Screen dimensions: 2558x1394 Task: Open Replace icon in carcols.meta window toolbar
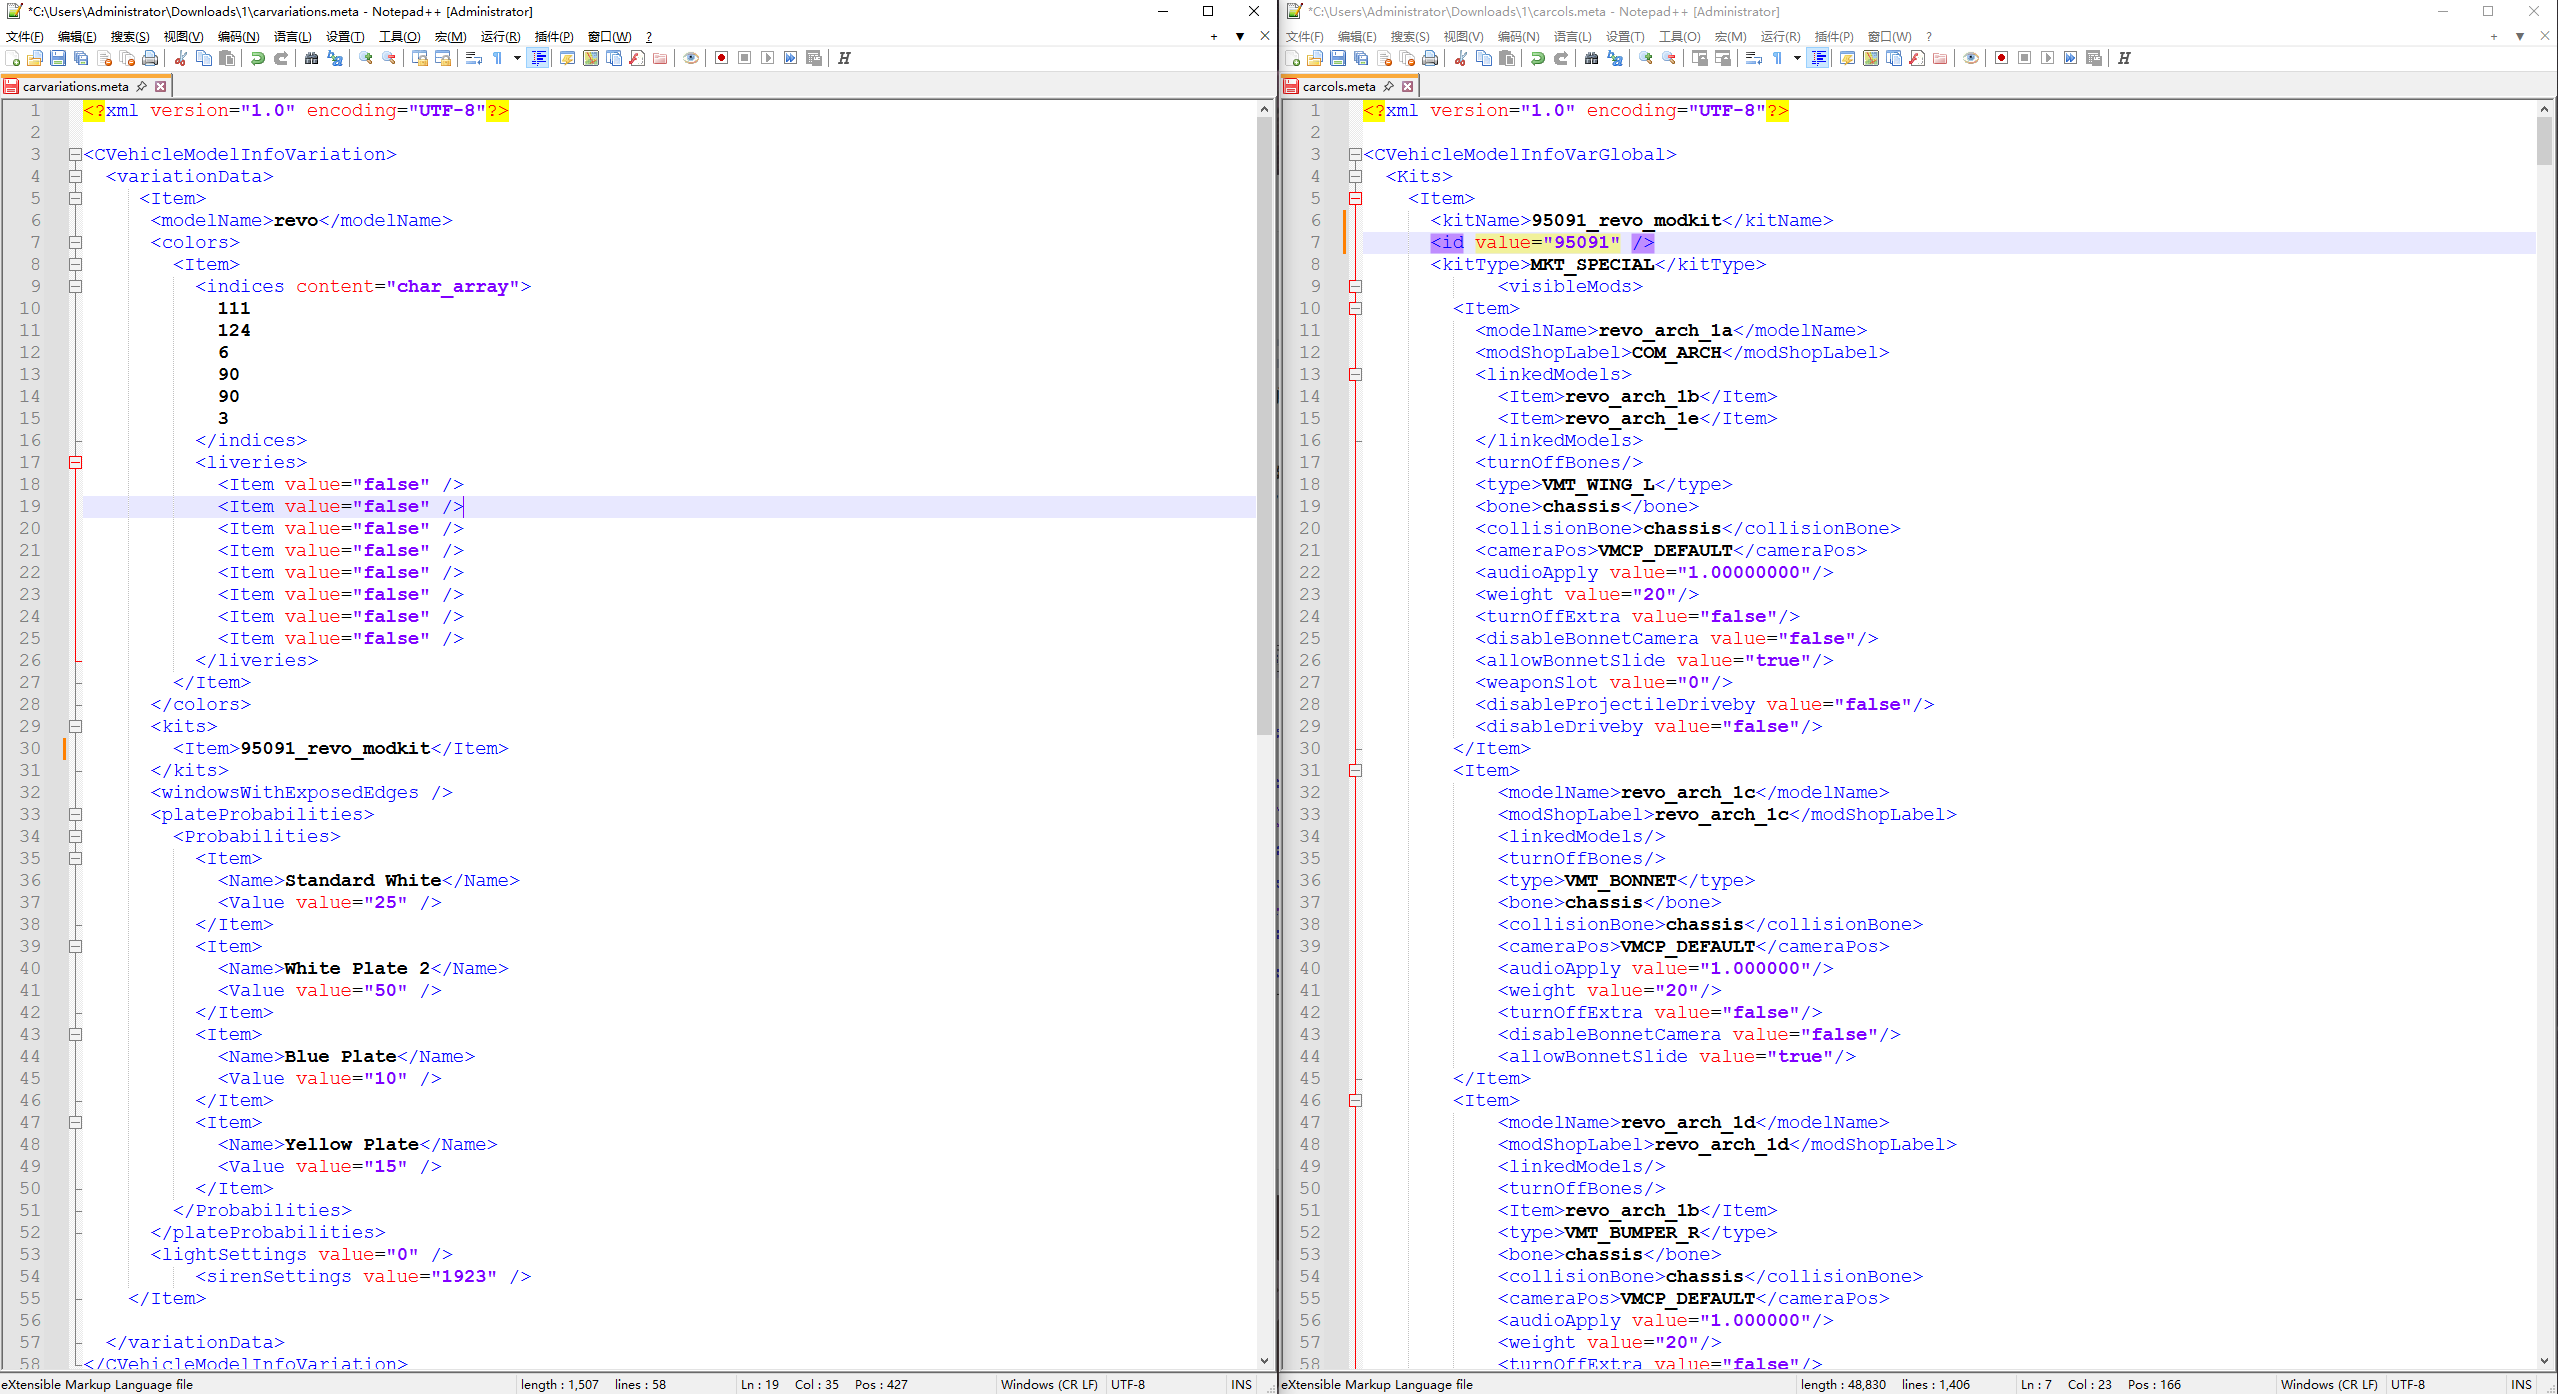coord(1614,58)
